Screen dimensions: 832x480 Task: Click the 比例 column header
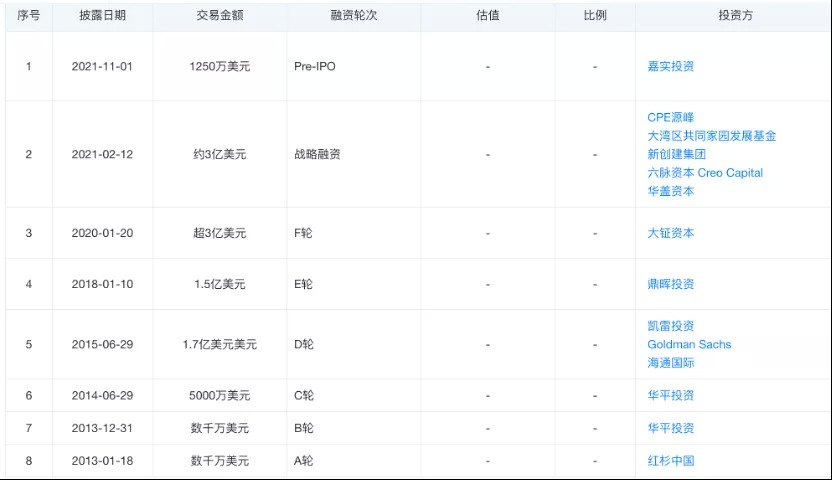pos(595,15)
